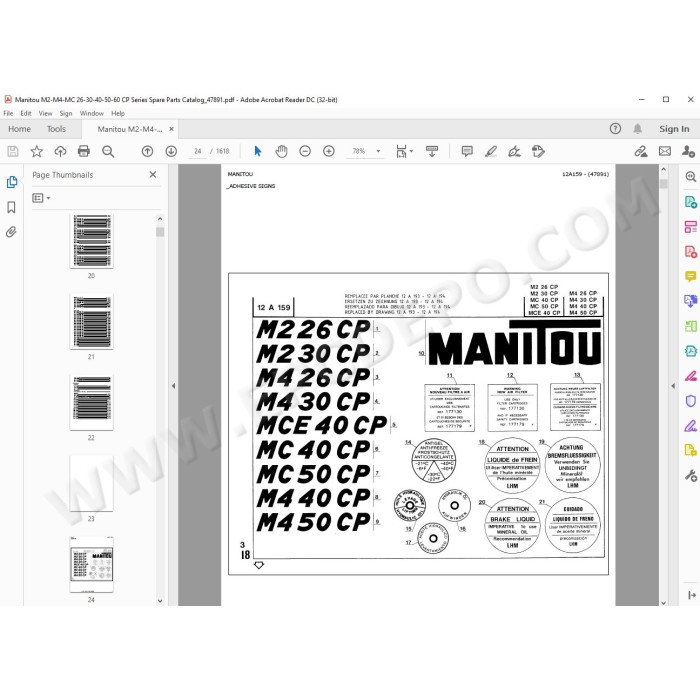700x700 pixels.
Task: Click thumbnails panel scroll down arrow
Action: pyautogui.click(x=160, y=600)
